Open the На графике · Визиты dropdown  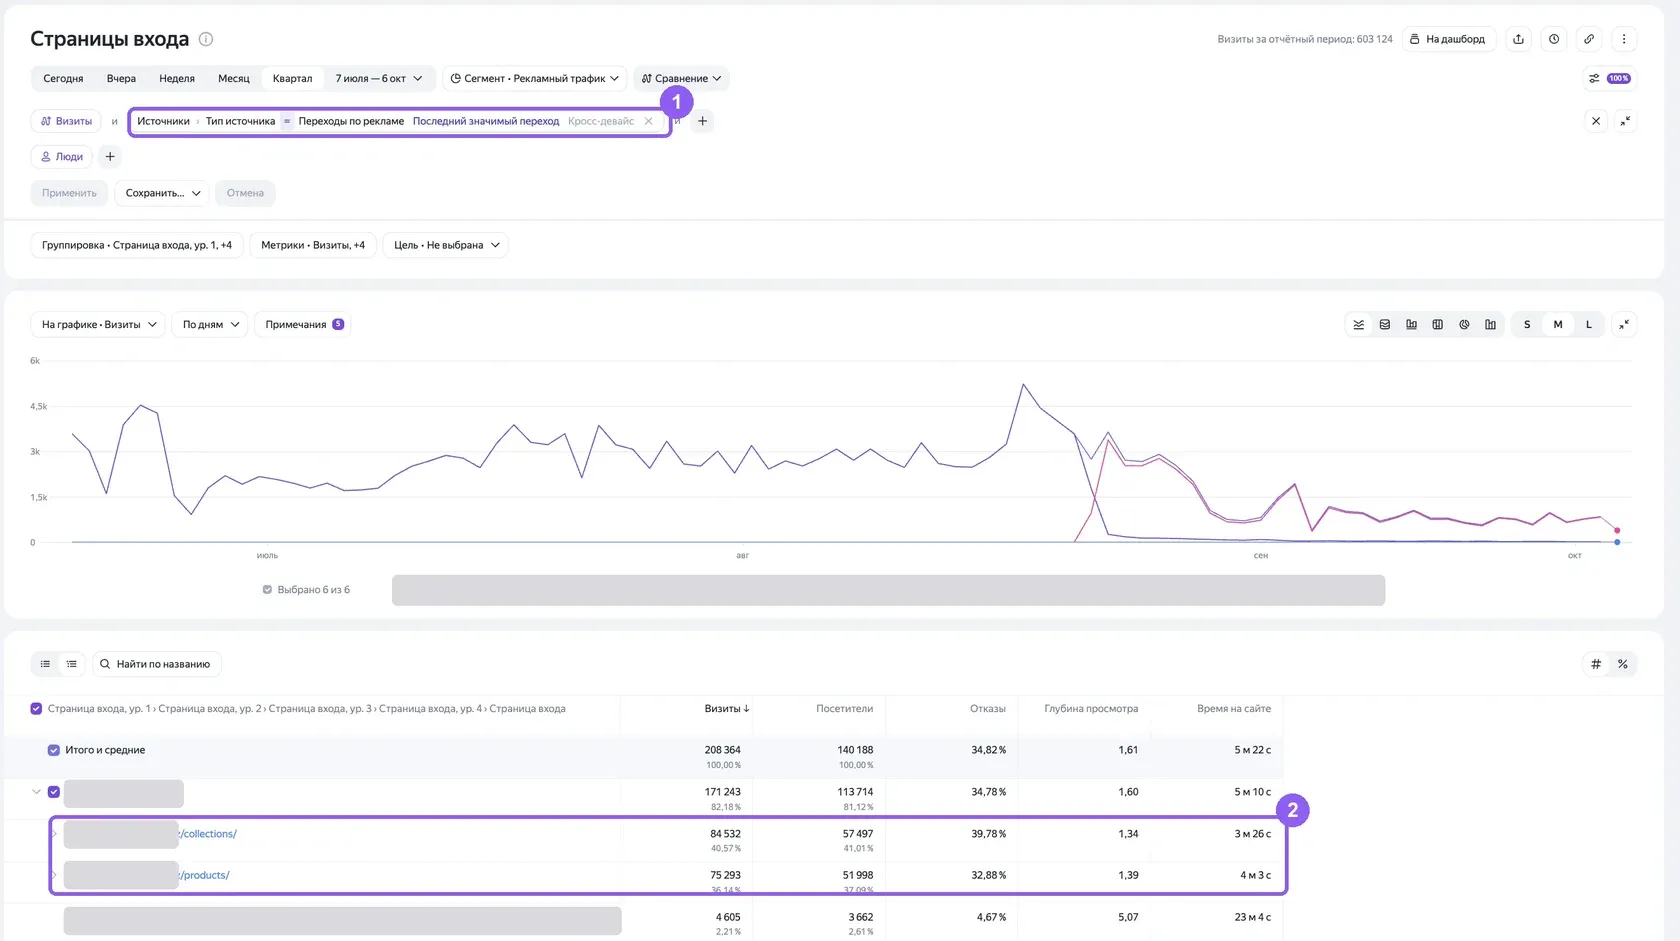click(99, 324)
